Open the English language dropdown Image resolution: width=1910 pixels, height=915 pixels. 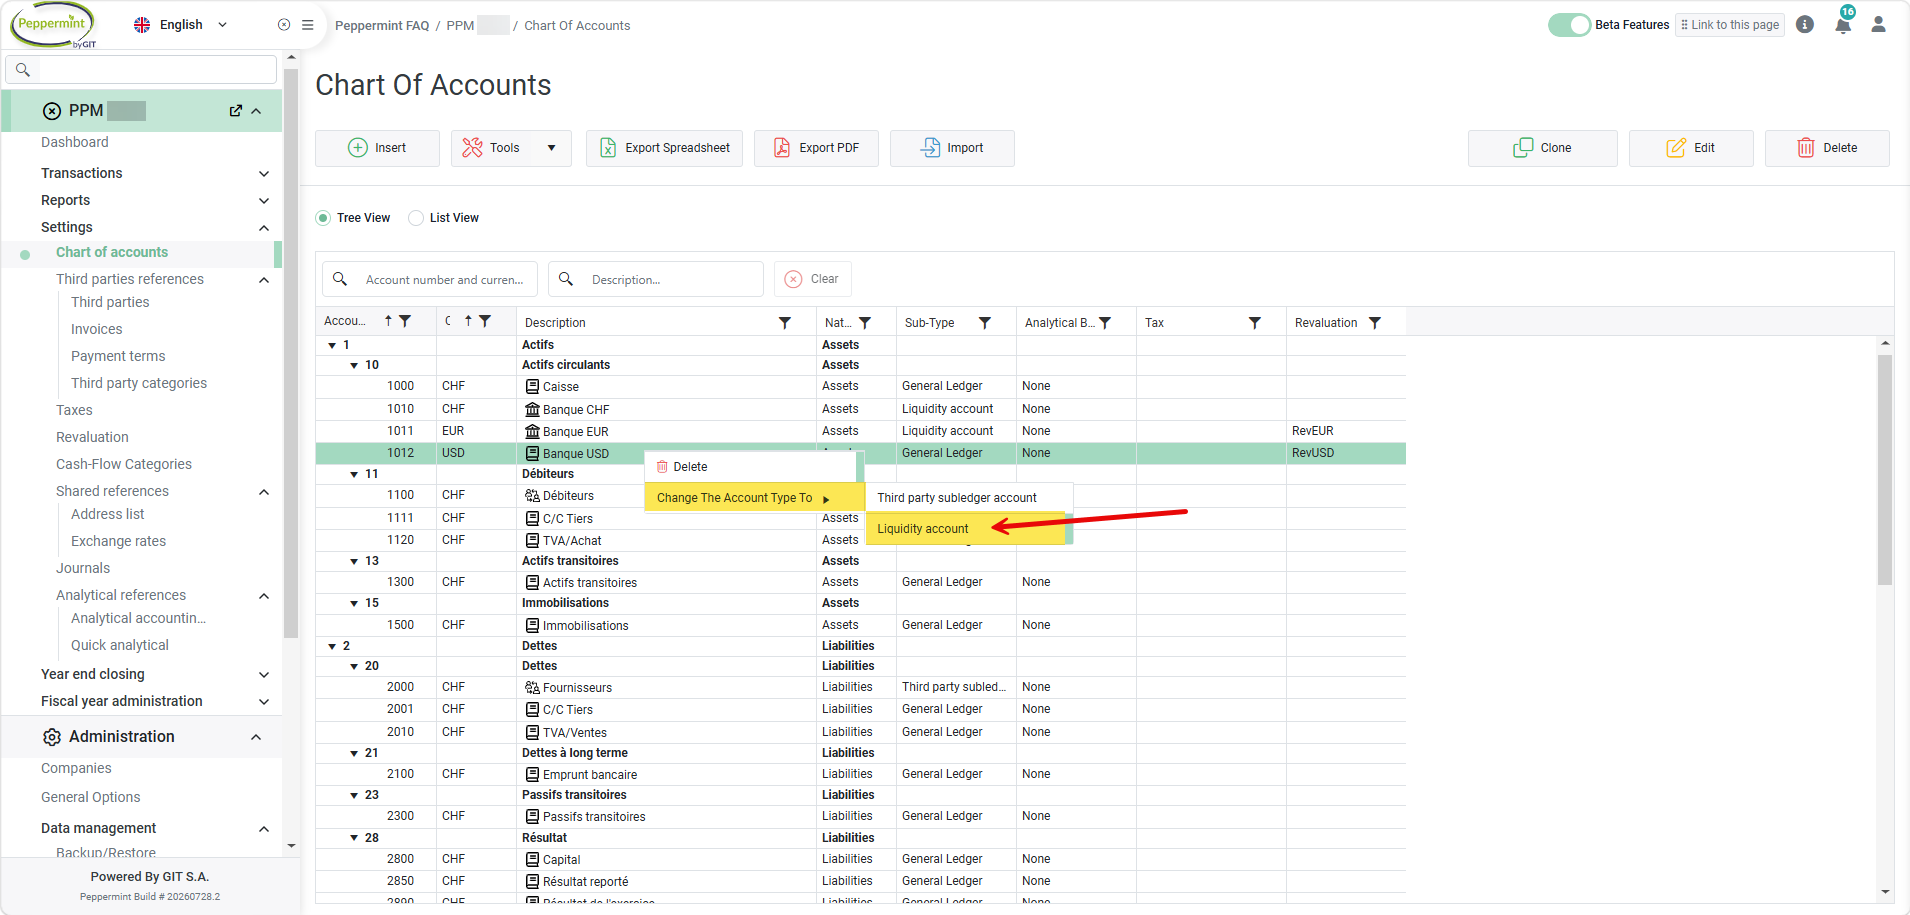tap(181, 25)
